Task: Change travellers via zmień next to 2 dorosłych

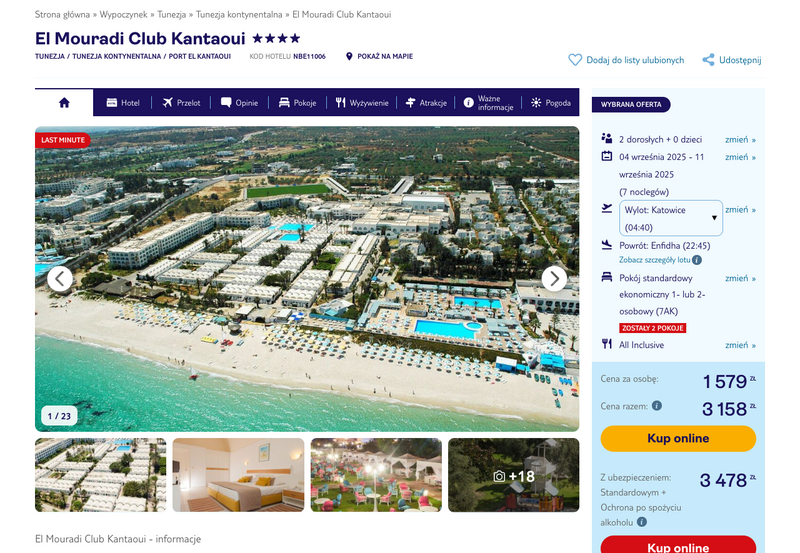Action: click(x=740, y=140)
